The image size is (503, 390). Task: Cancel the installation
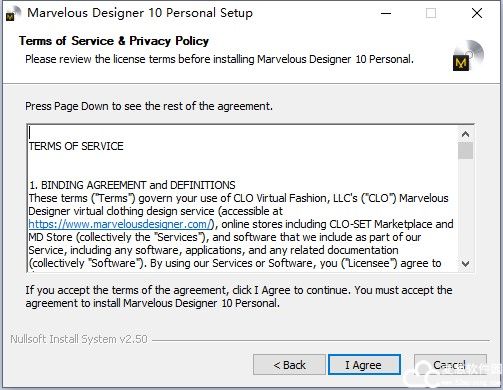[x=450, y=365]
